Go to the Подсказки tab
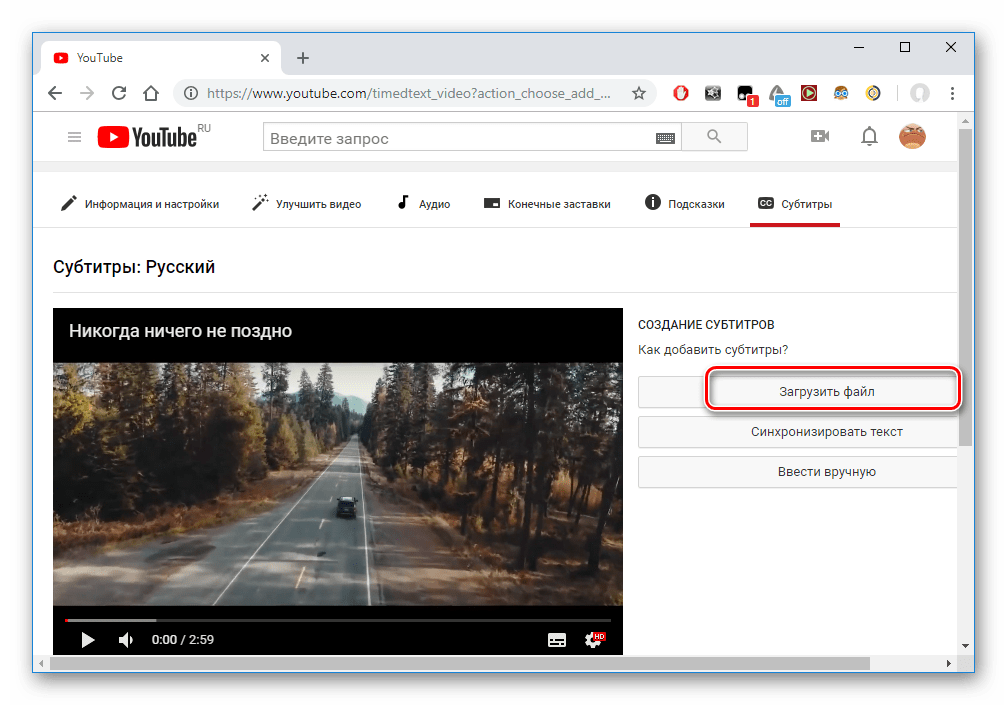 click(x=685, y=204)
